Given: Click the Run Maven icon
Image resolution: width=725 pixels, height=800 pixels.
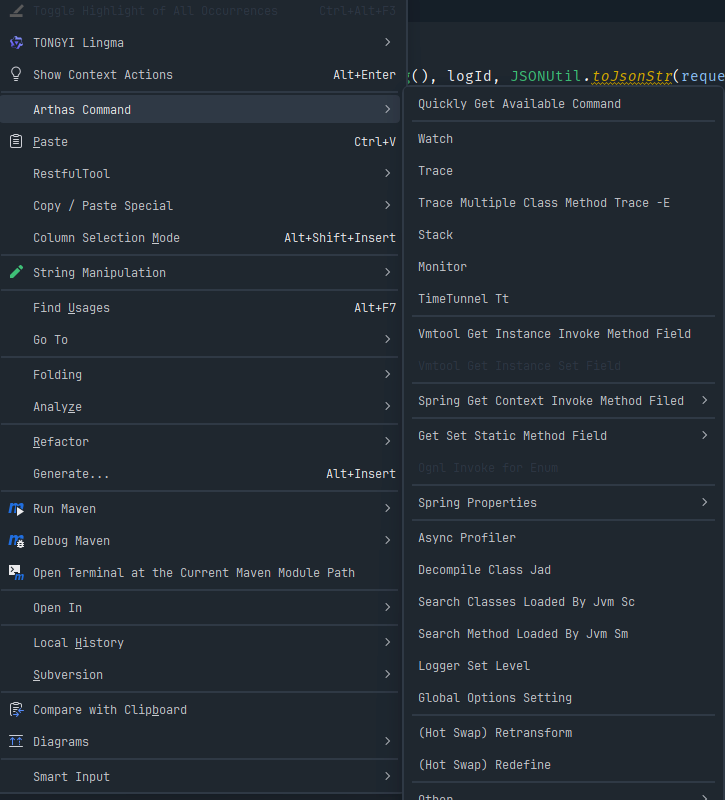Looking at the screenshot, I should click(x=16, y=509).
